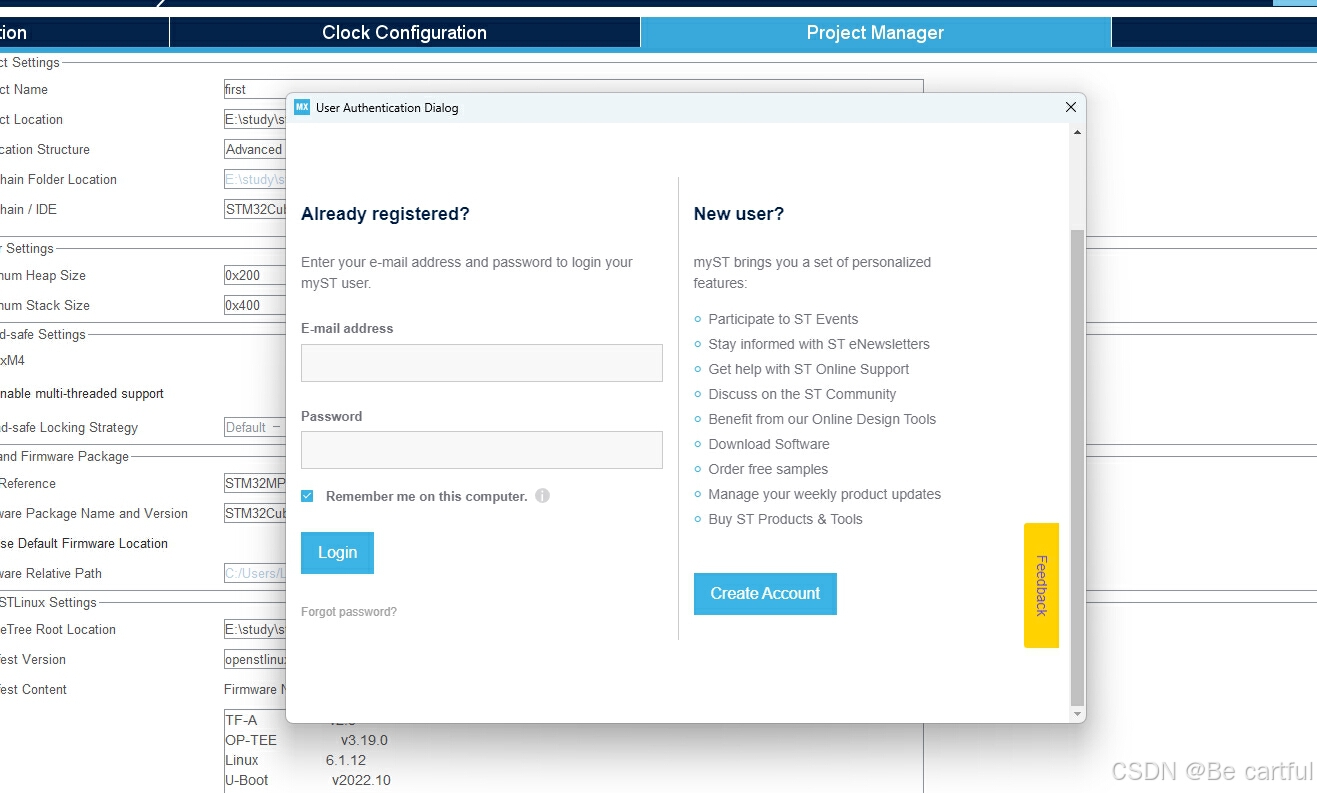This screenshot has height=793, width=1317.
Task: Open the Locking Strategy Default dropdown
Action: [x=255, y=427]
